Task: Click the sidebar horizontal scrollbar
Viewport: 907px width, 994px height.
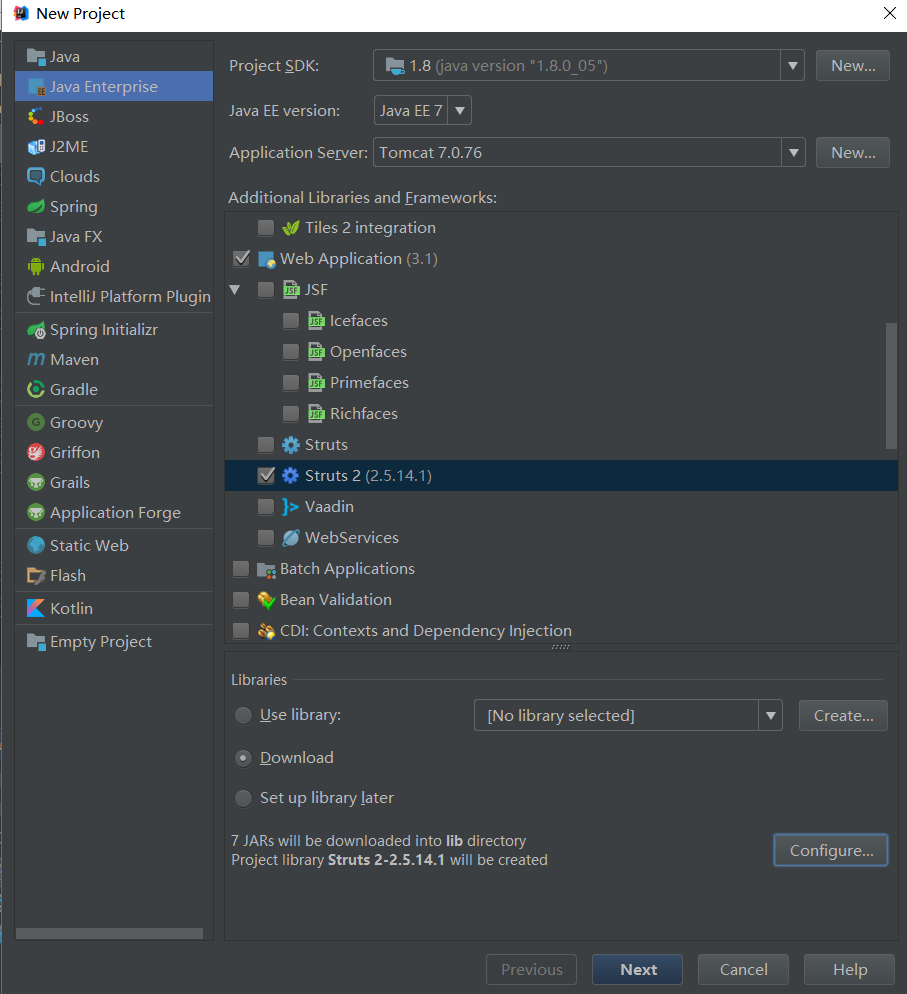Action: pos(109,933)
